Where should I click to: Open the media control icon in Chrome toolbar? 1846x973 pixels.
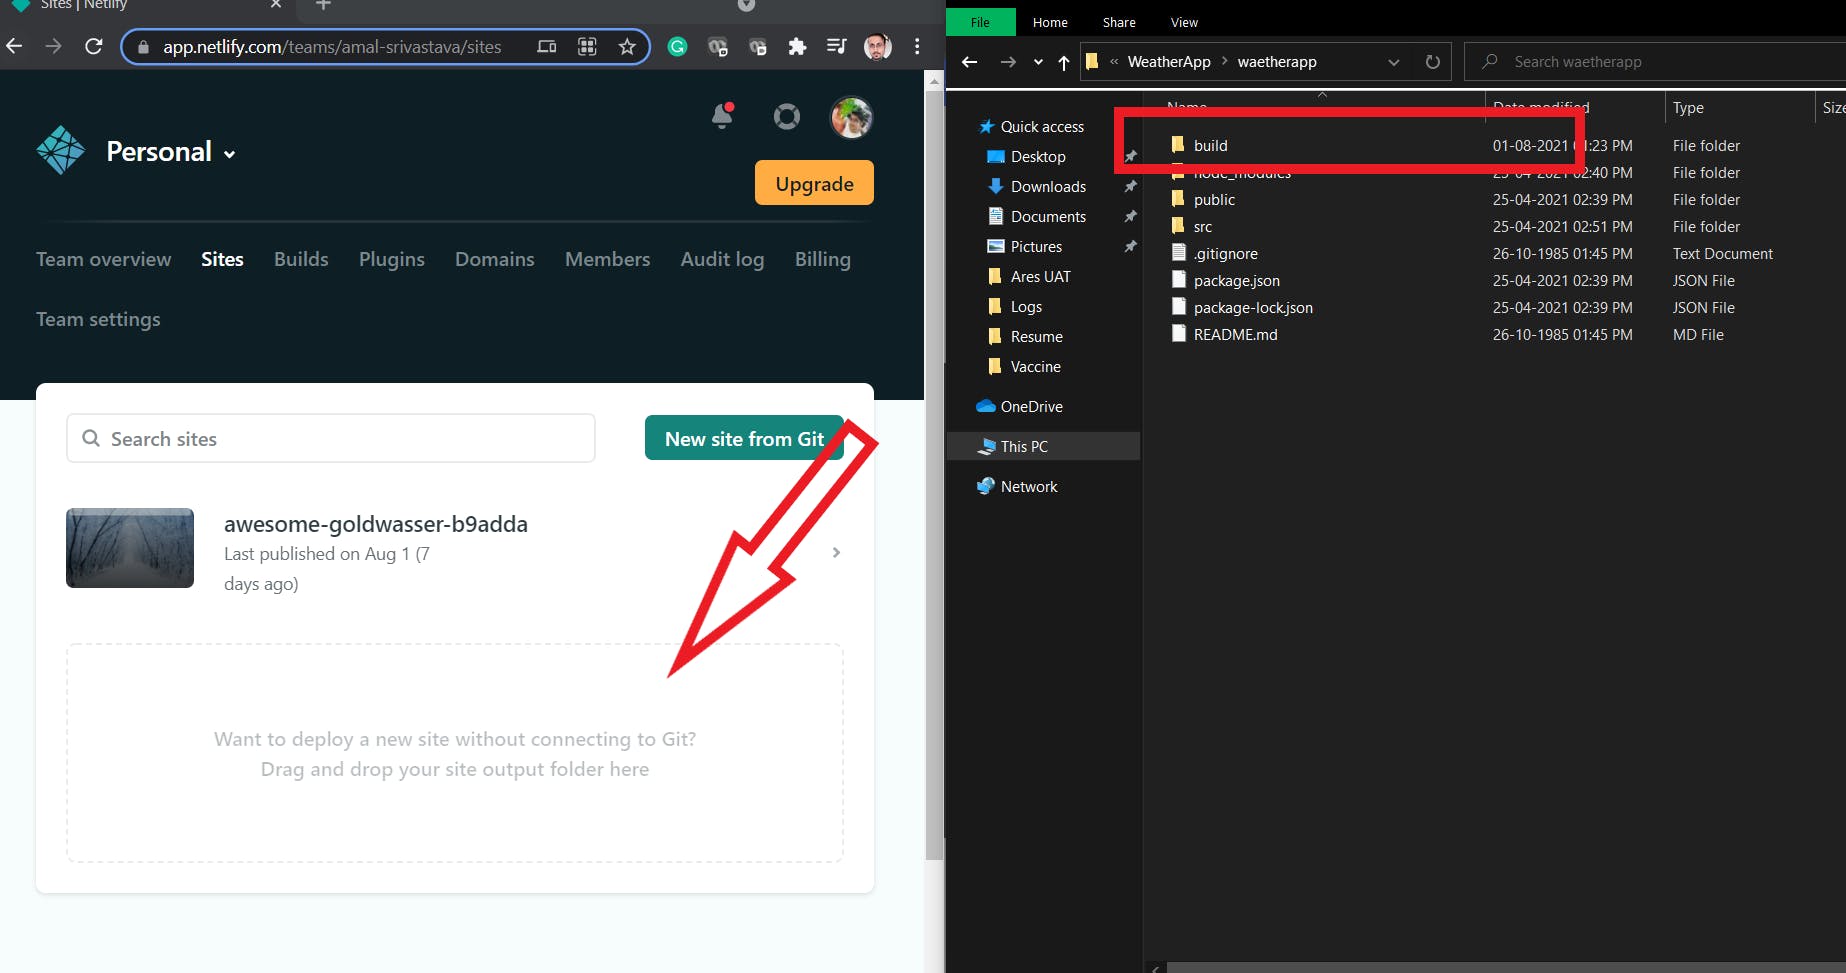click(x=836, y=46)
